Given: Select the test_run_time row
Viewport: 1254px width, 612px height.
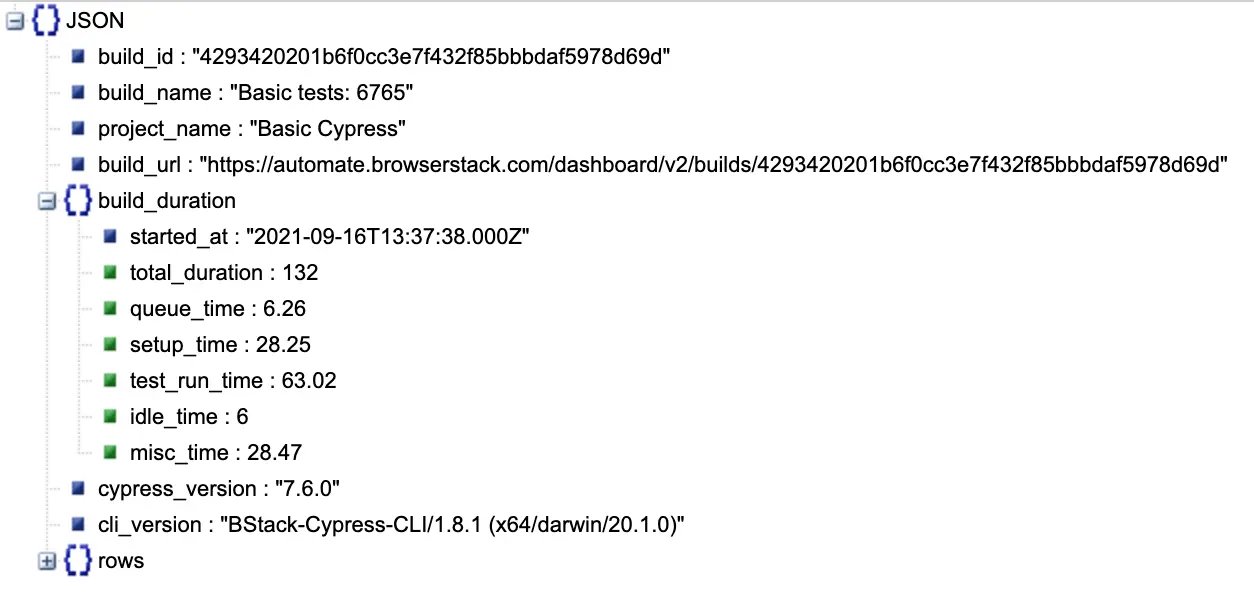Looking at the screenshot, I should [233, 381].
